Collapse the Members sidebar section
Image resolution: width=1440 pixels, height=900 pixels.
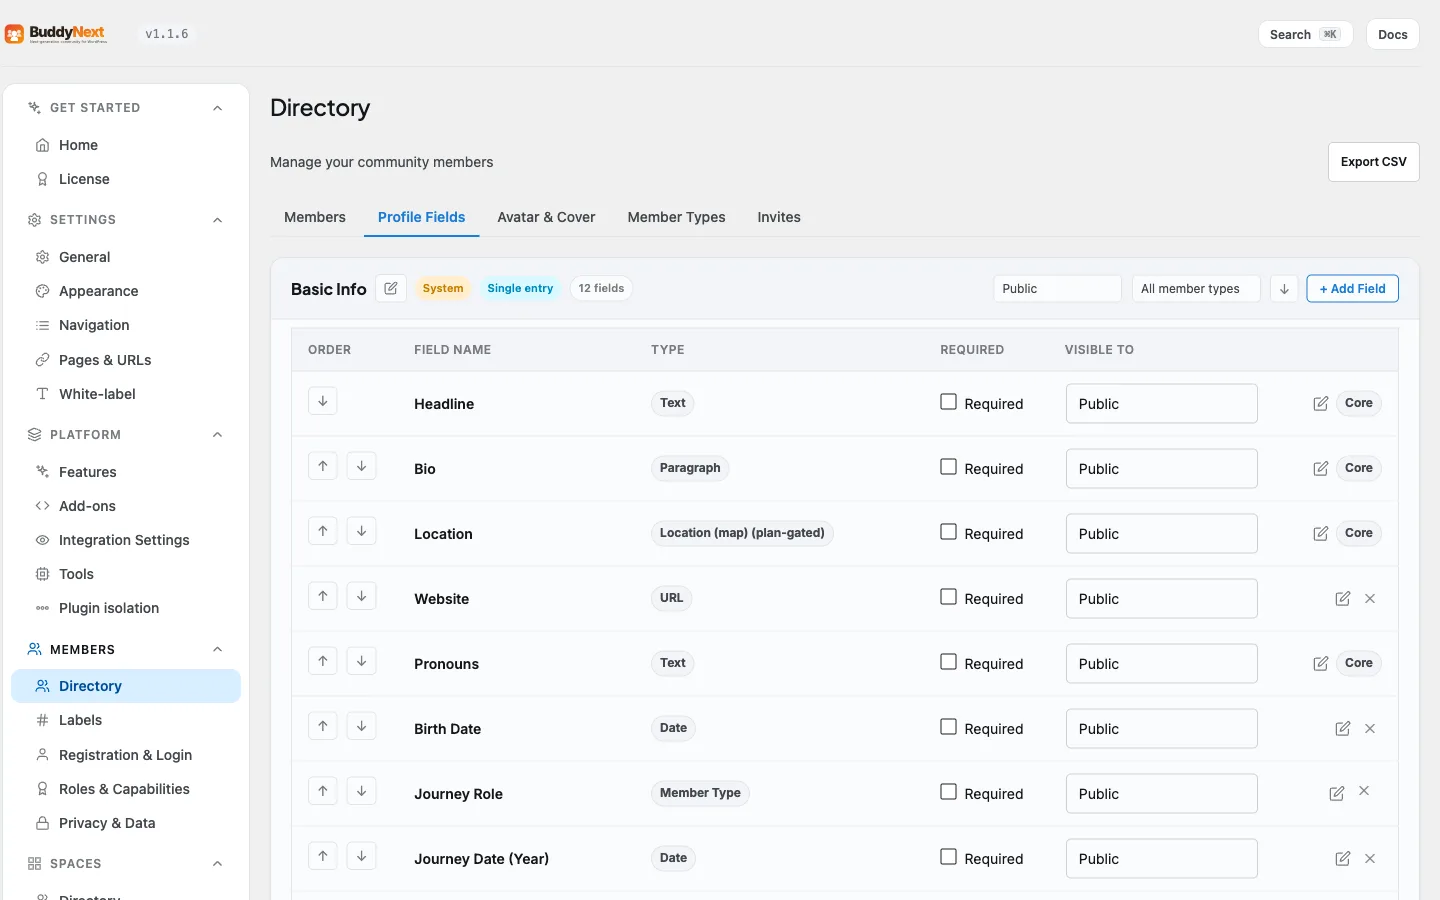coord(217,650)
